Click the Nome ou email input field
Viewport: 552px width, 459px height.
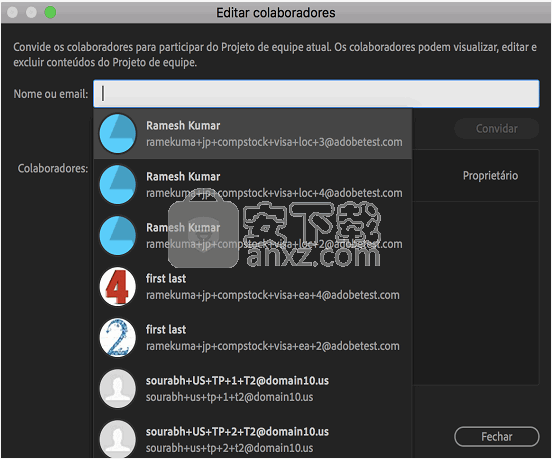click(316, 94)
